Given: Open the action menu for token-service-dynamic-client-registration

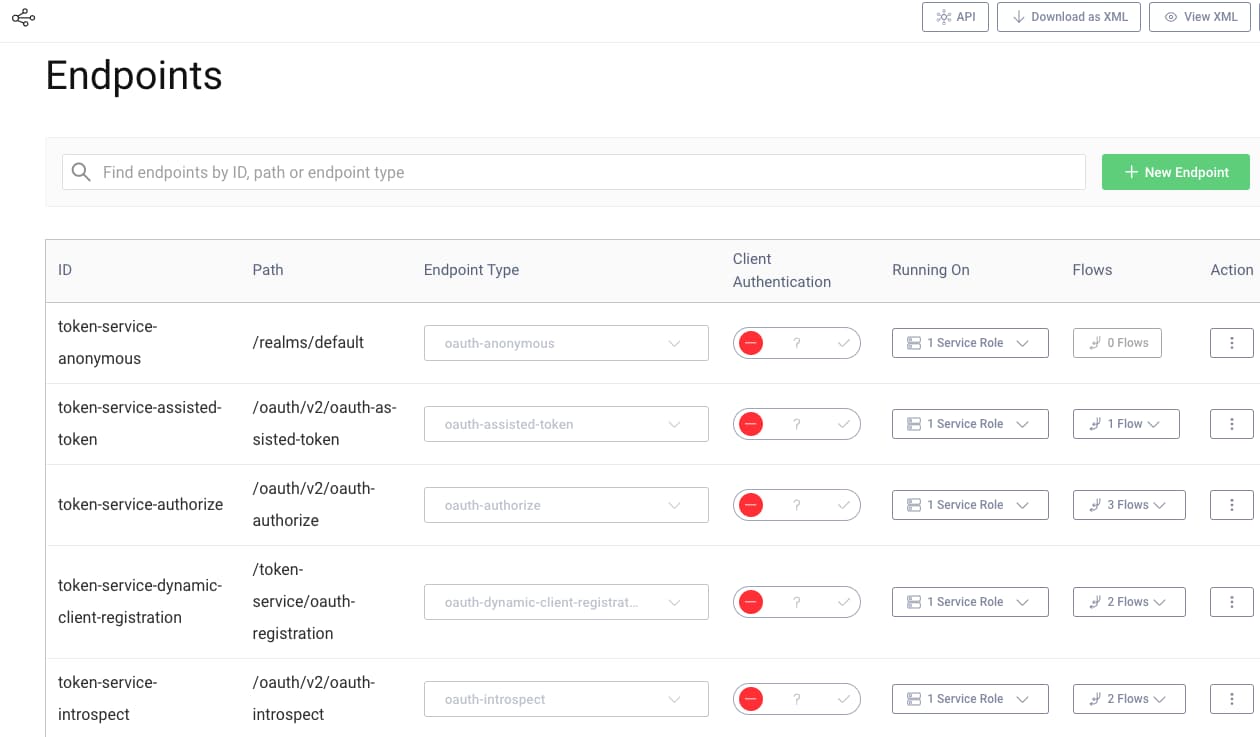Looking at the screenshot, I should click(1231, 601).
